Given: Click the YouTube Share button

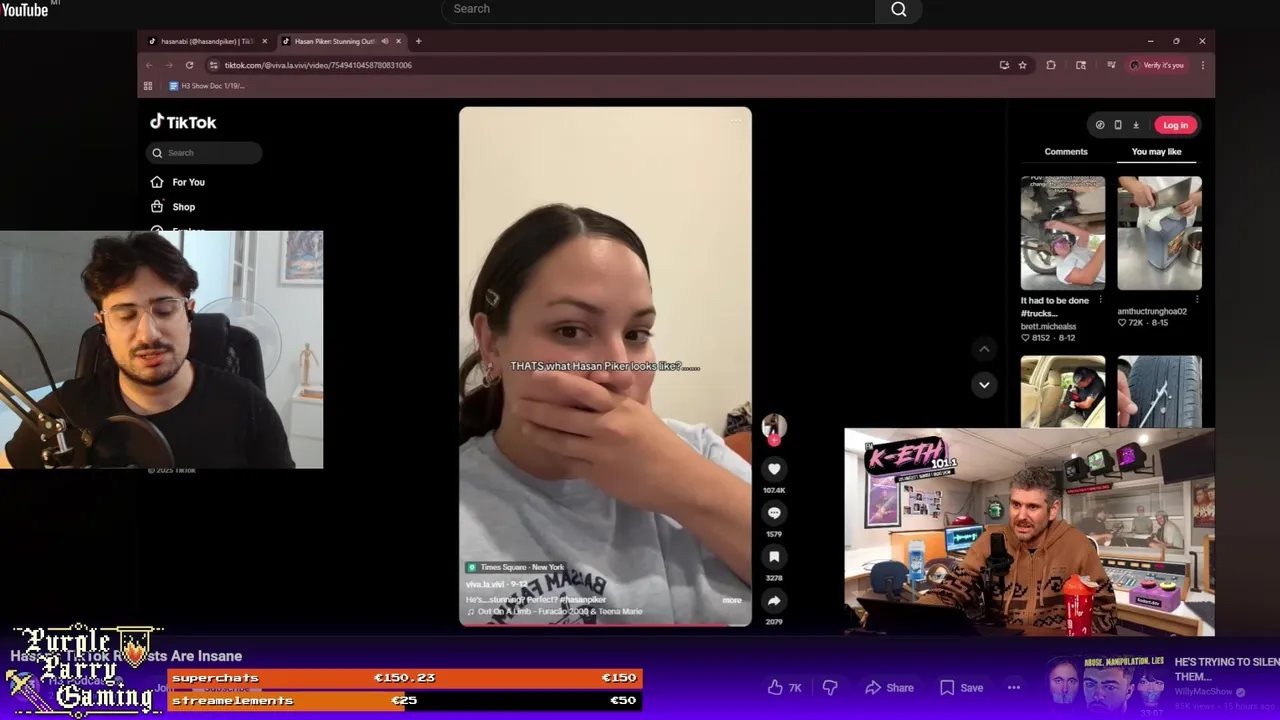Looking at the screenshot, I should tap(889, 688).
